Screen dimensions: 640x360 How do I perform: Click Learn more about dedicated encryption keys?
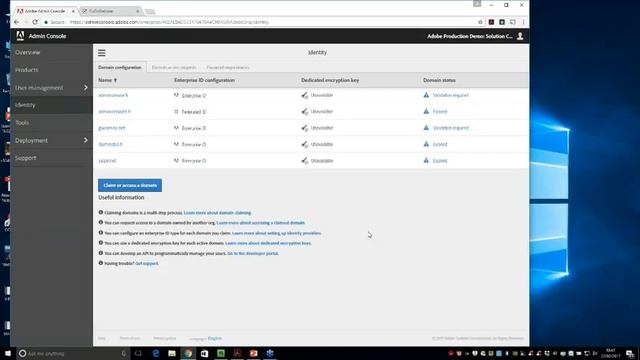(268, 243)
